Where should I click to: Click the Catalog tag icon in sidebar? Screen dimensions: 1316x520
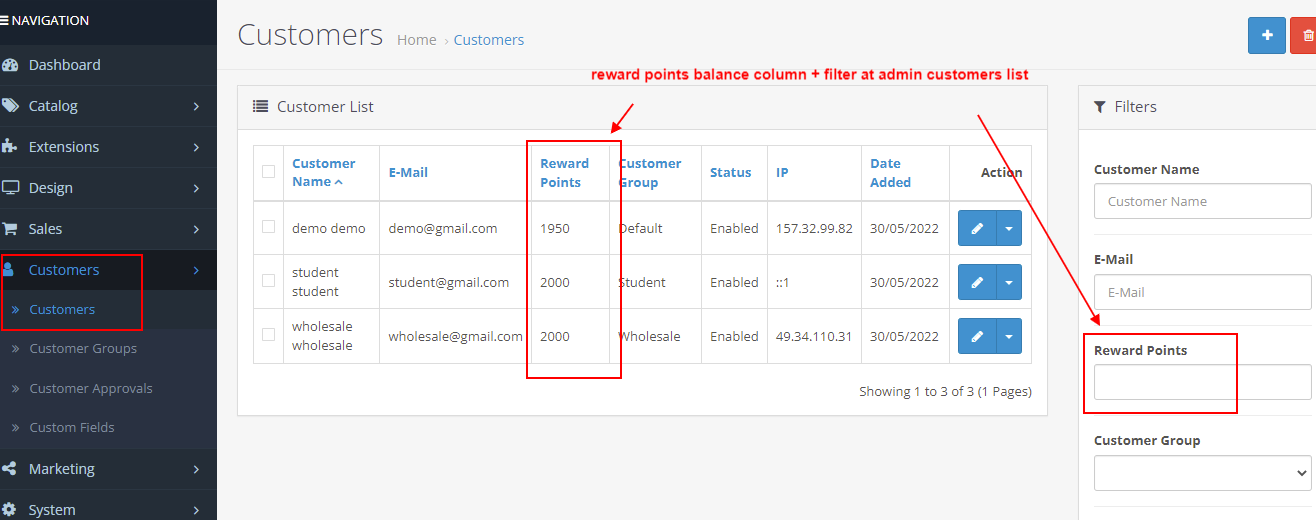11,106
